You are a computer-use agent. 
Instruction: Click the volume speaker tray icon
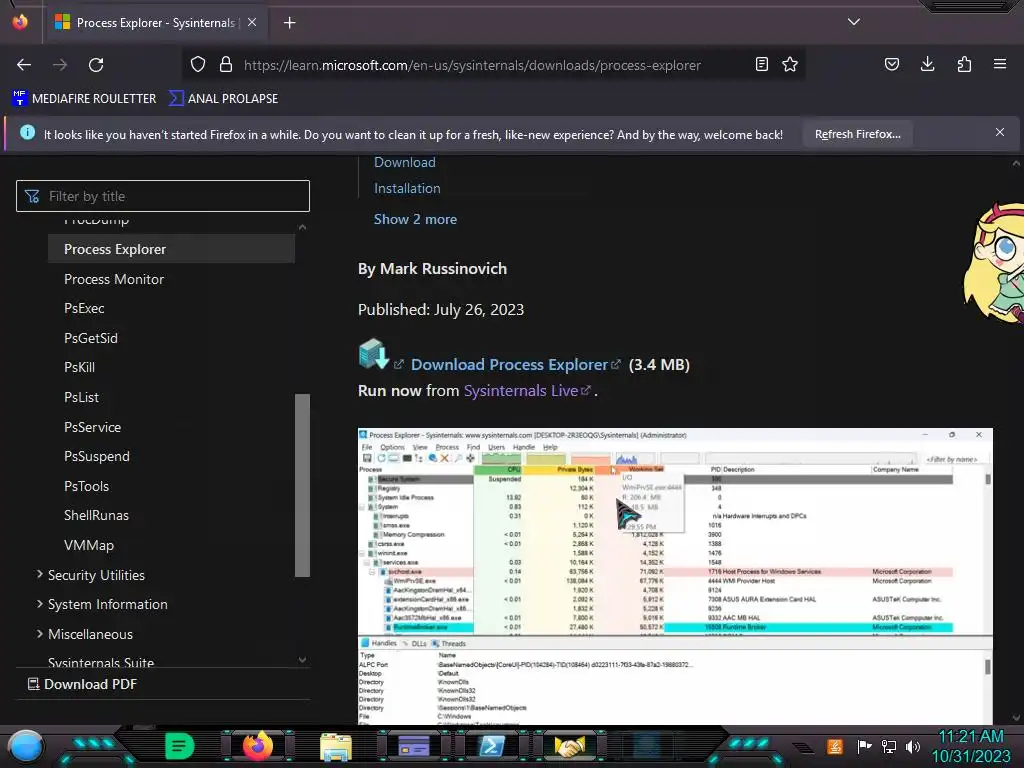(x=913, y=746)
